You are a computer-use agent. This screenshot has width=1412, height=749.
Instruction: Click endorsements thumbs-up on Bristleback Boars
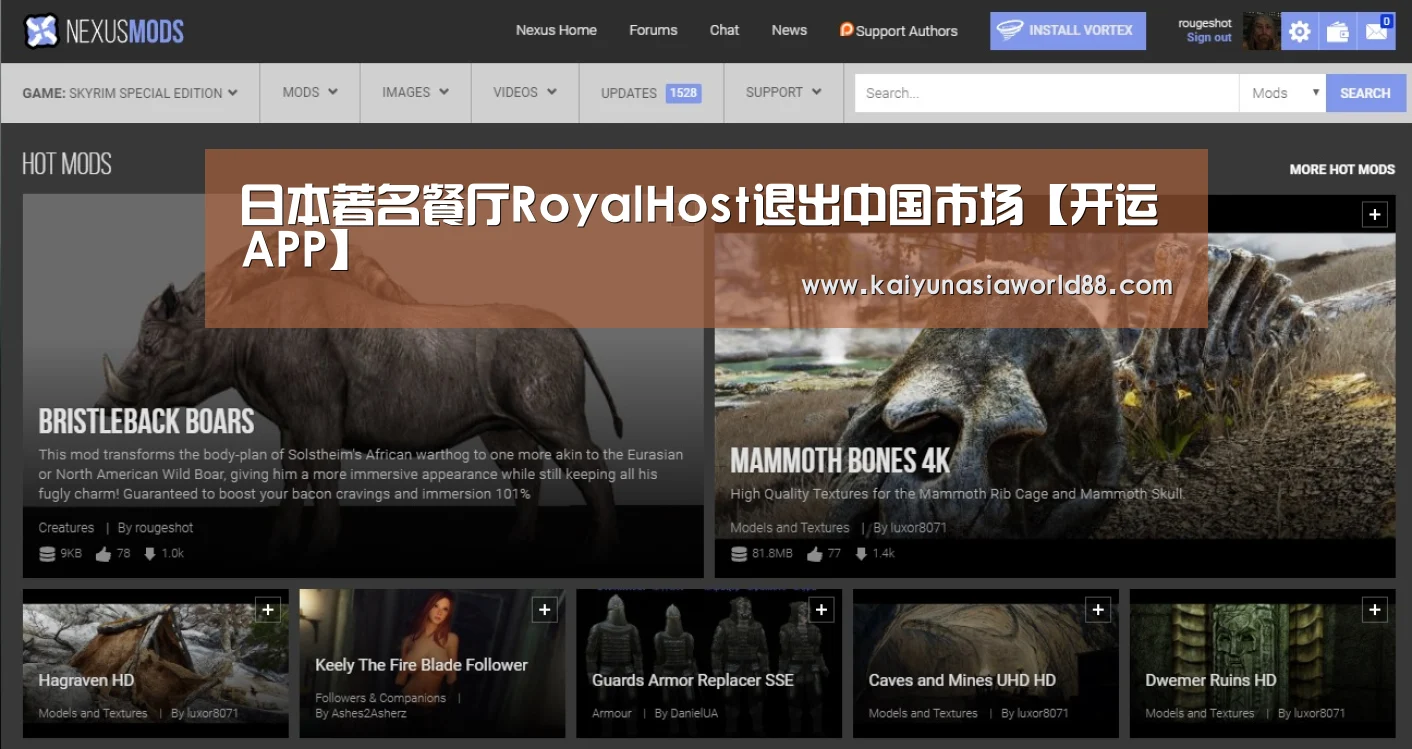[103, 554]
